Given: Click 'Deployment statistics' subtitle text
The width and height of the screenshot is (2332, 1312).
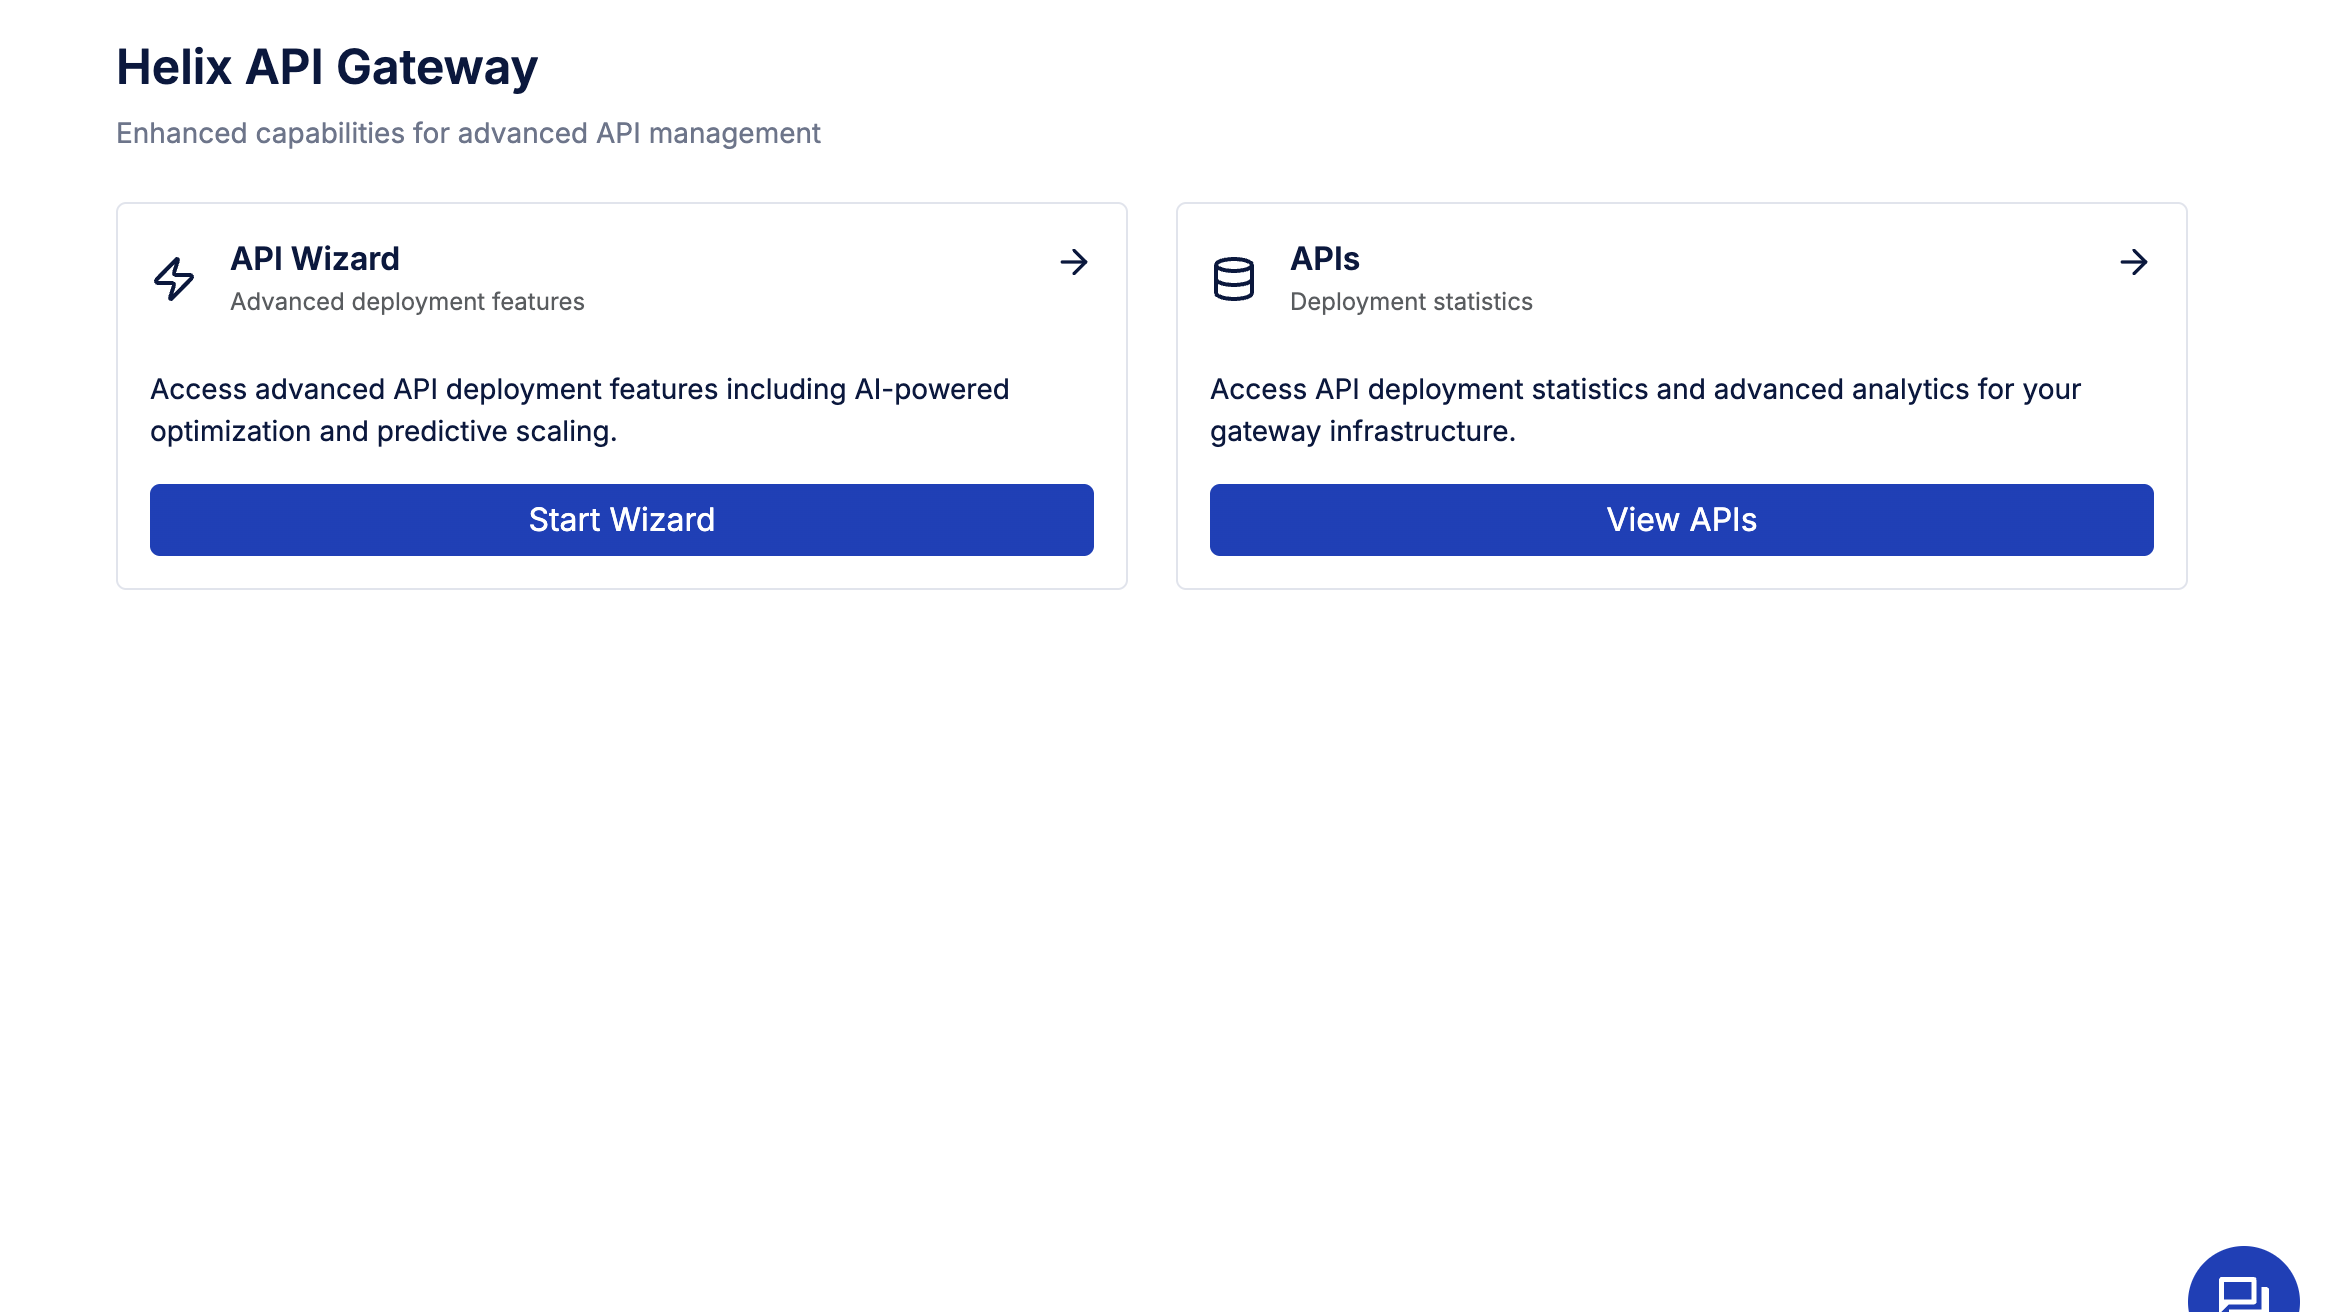Looking at the screenshot, I should click(x=1410, y=302).
